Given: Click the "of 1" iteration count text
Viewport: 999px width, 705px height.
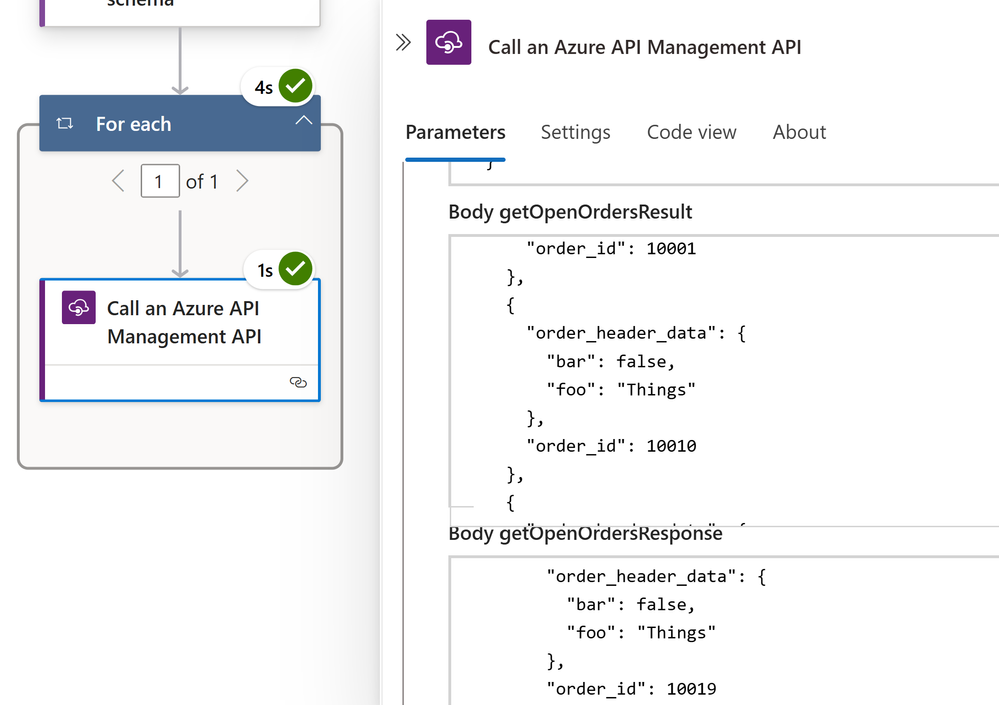Looking at the screenshot, I should pyautogui.click(x=202, y=182).
